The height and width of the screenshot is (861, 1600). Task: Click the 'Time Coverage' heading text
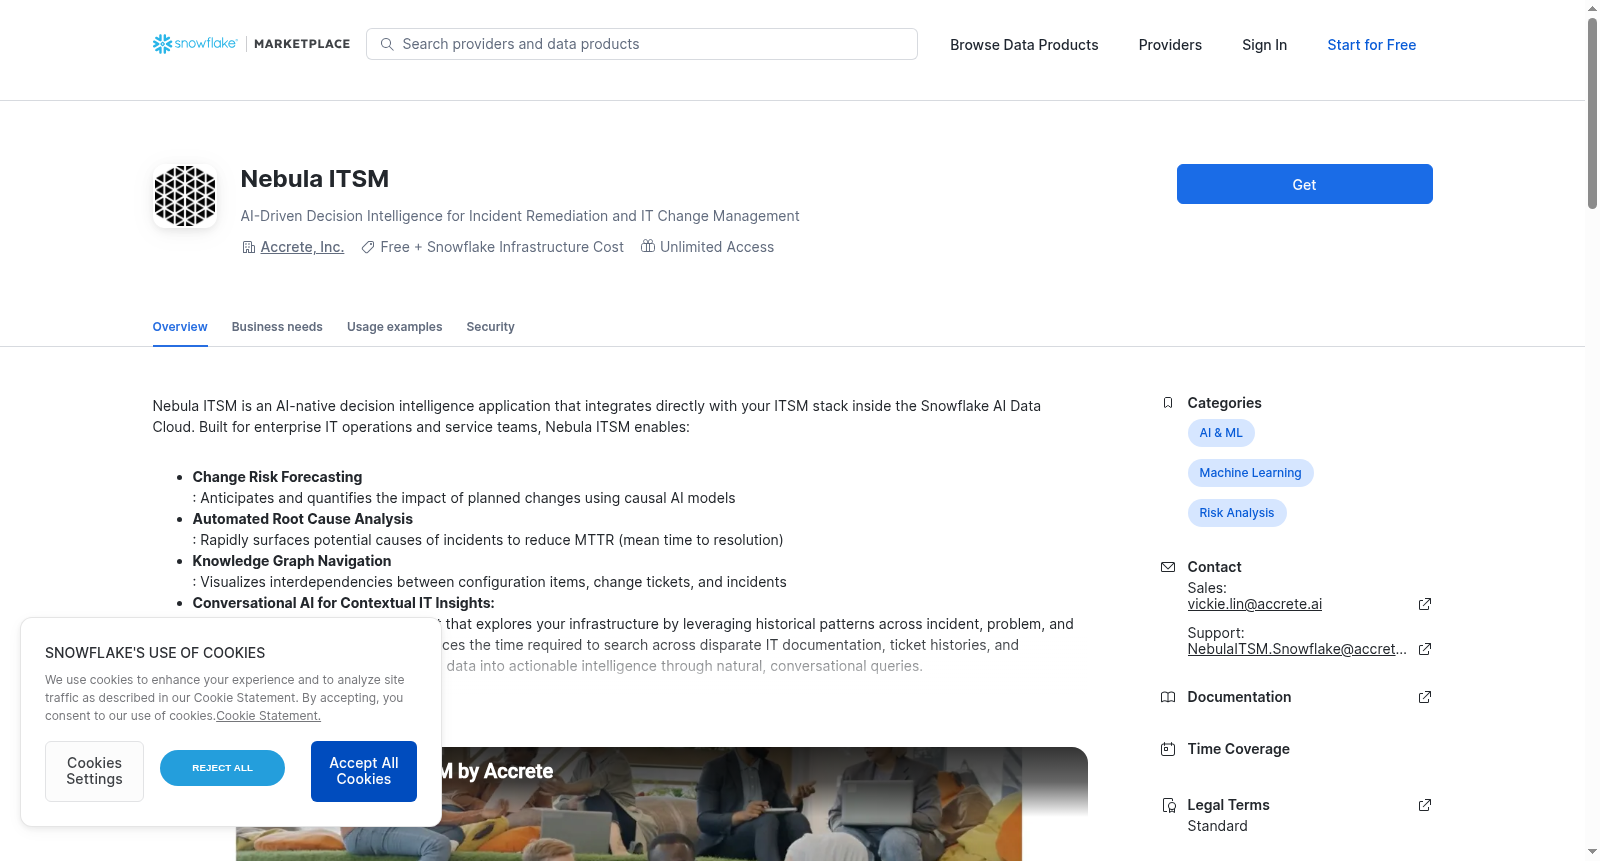[1238, 749]
